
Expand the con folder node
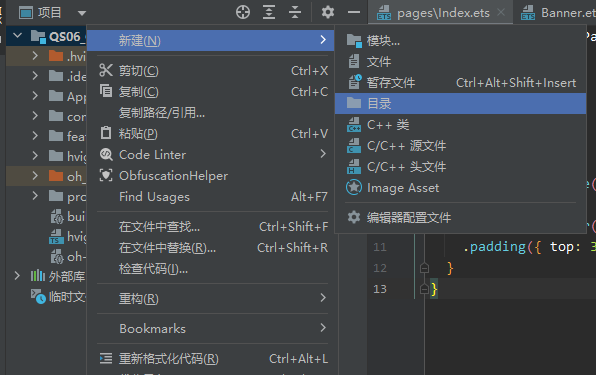coord(35,116)
